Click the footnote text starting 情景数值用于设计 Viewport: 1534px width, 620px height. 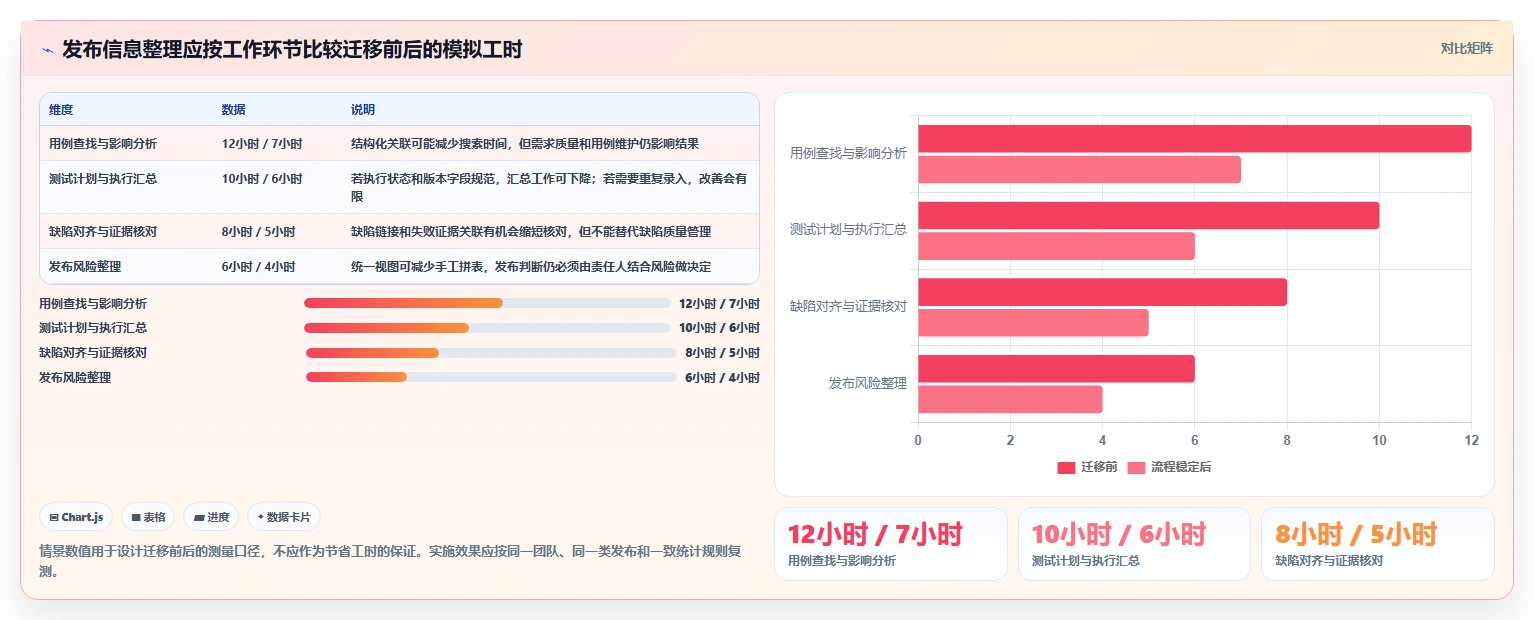390,562
